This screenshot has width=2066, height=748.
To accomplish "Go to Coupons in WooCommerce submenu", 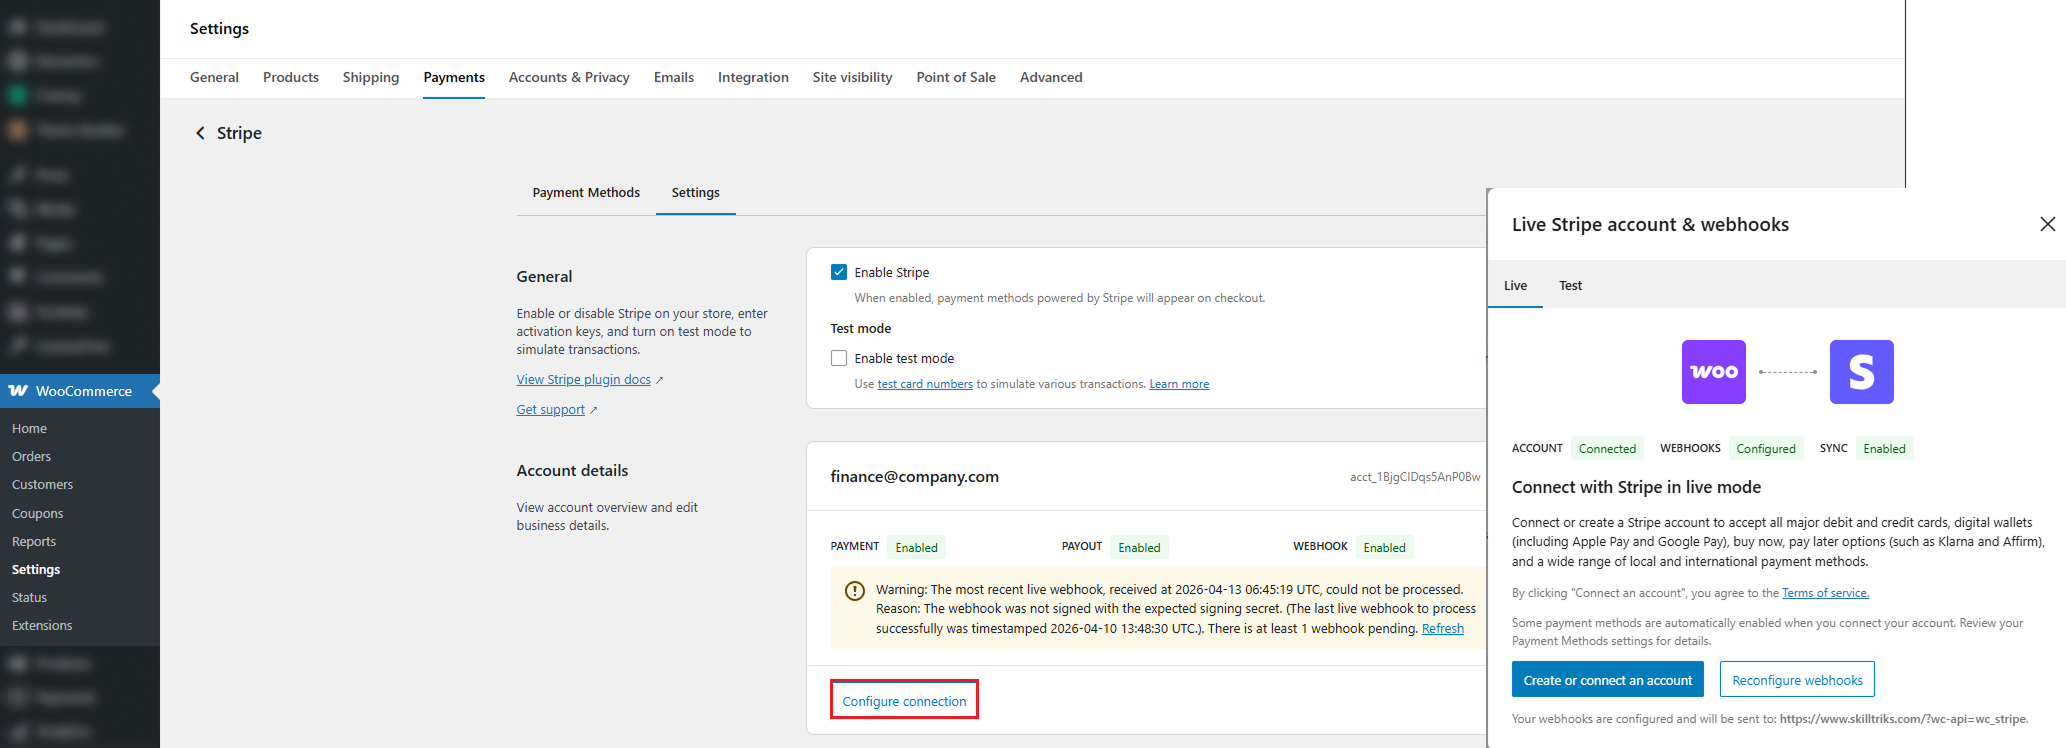I will 38,513.
